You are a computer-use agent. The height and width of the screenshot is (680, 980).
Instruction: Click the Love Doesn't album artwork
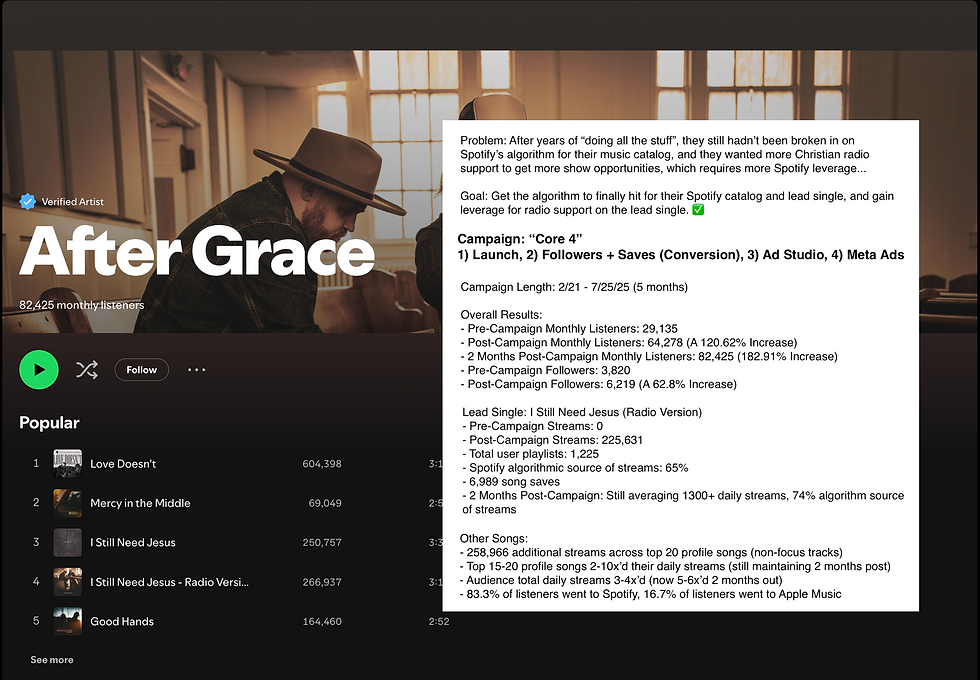tap(68, 463)
